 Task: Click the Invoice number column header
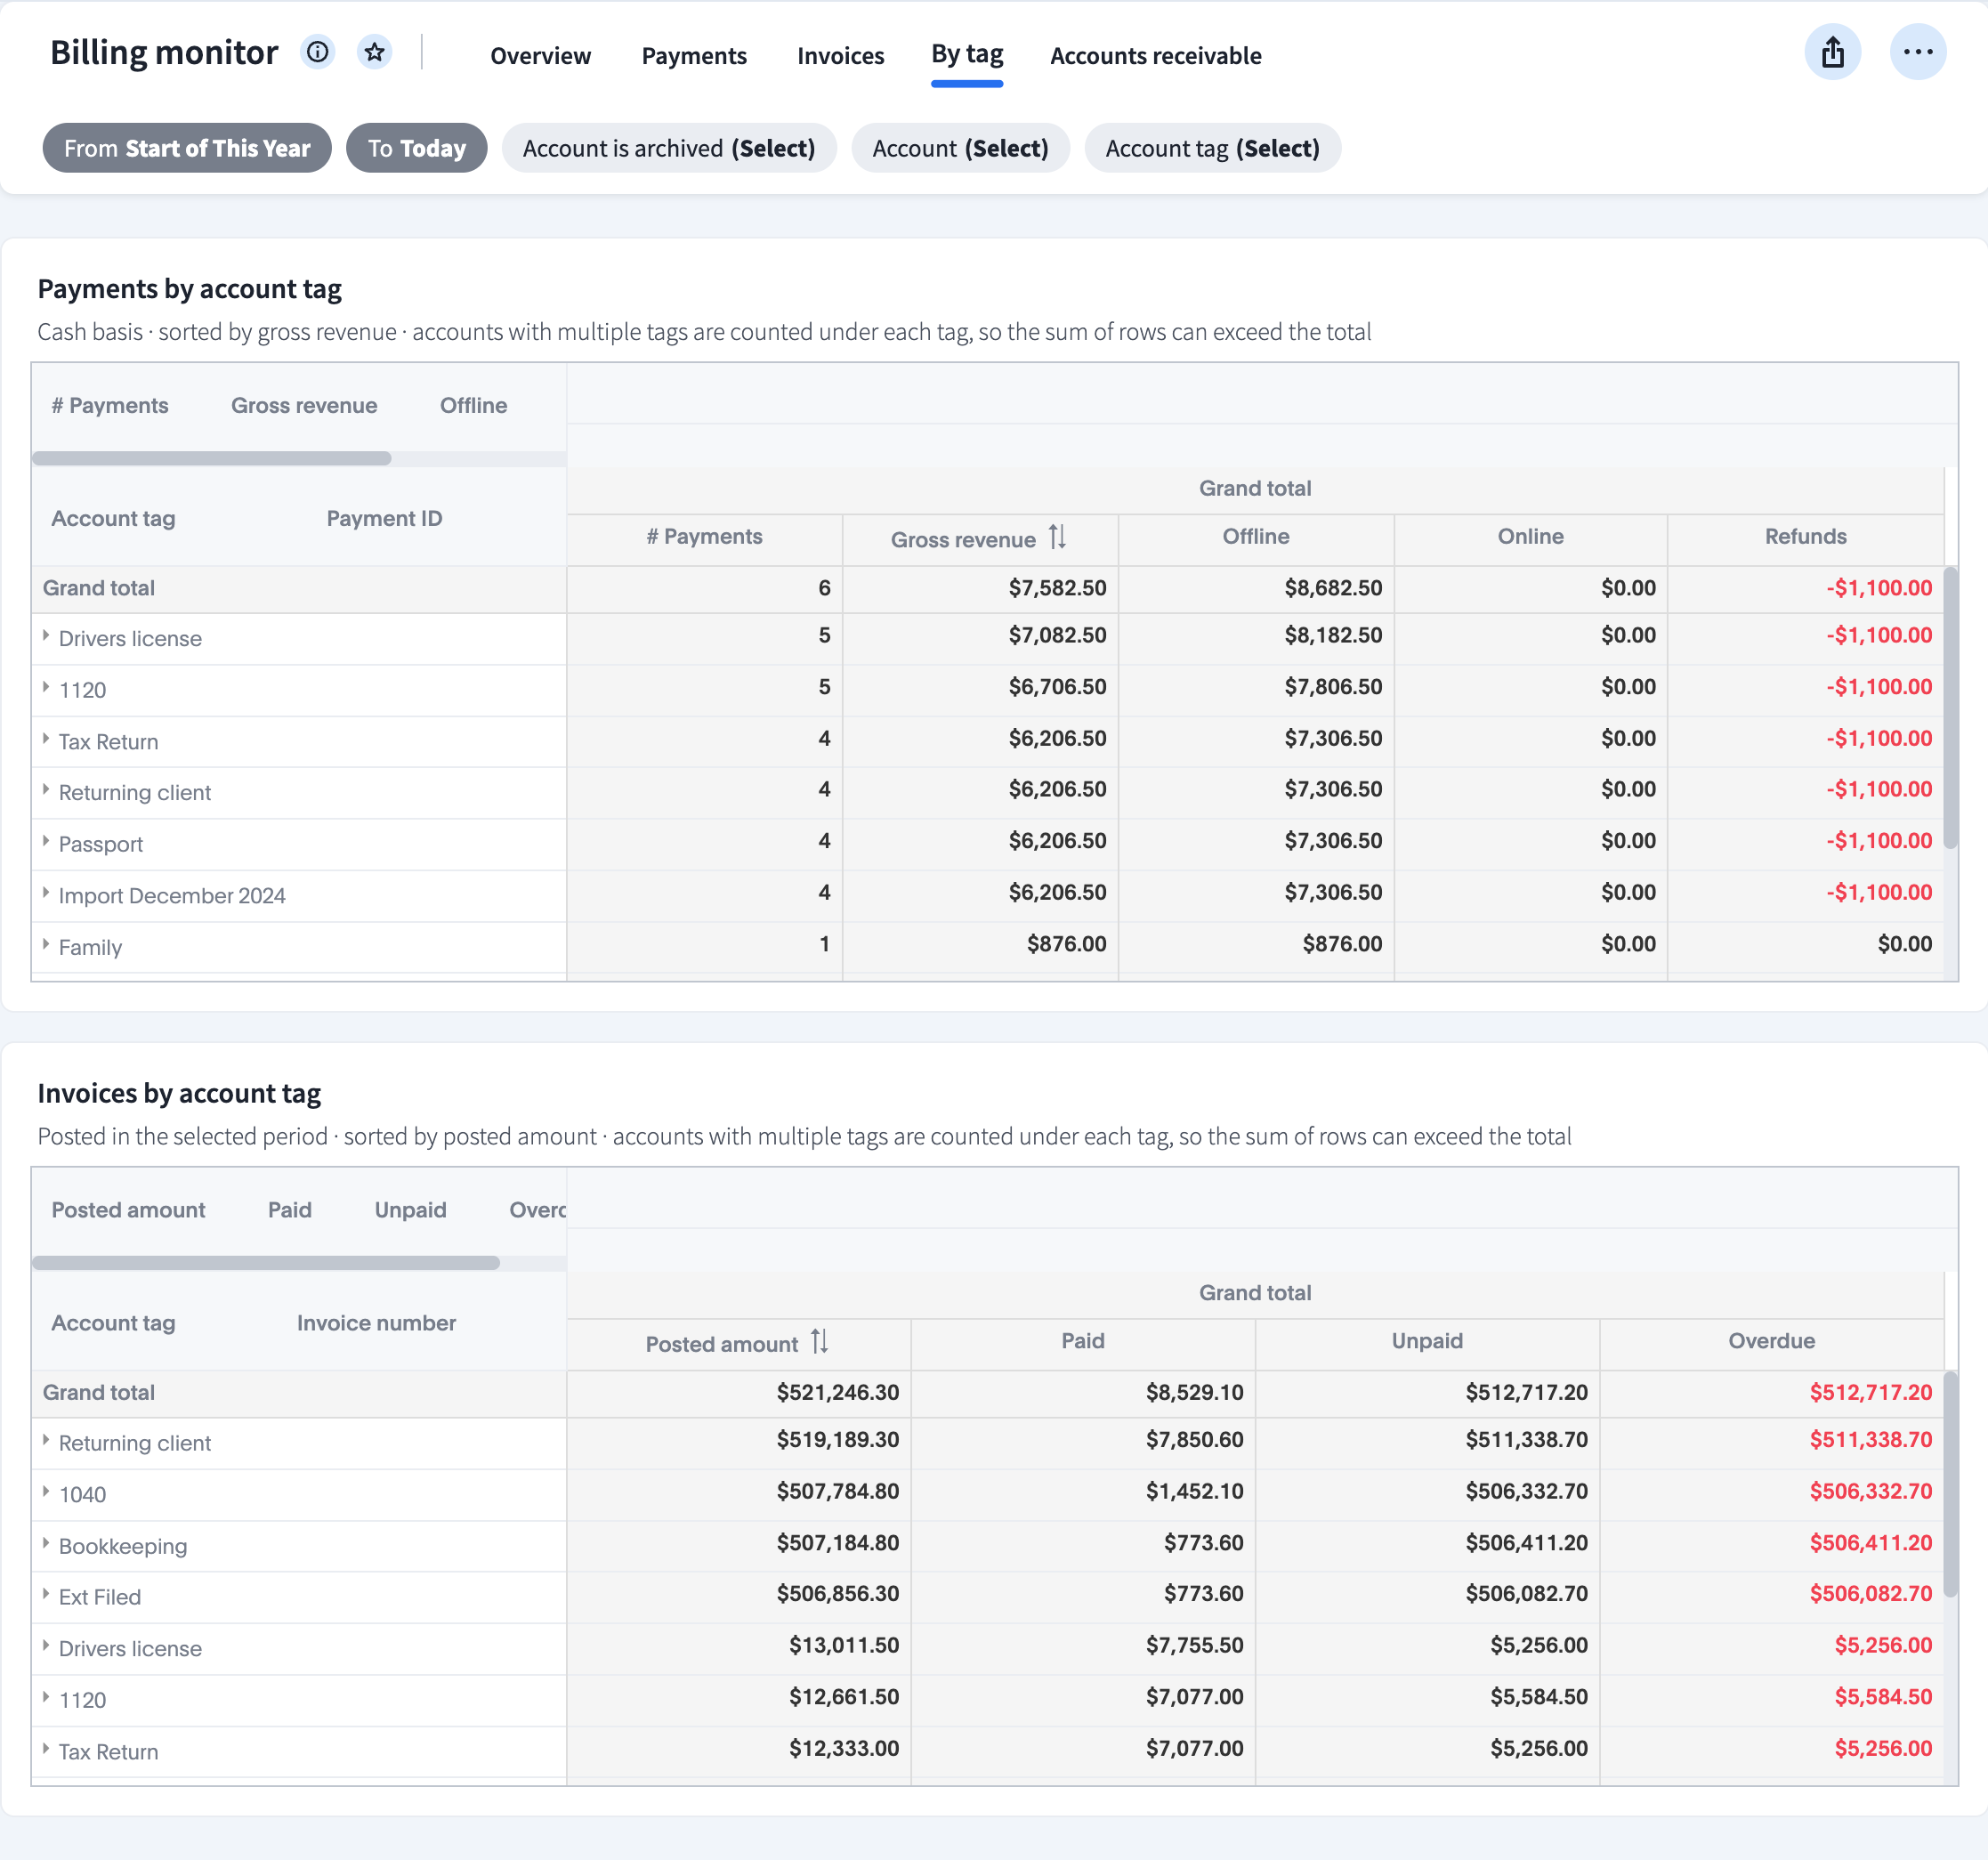tap(376, 1323)
